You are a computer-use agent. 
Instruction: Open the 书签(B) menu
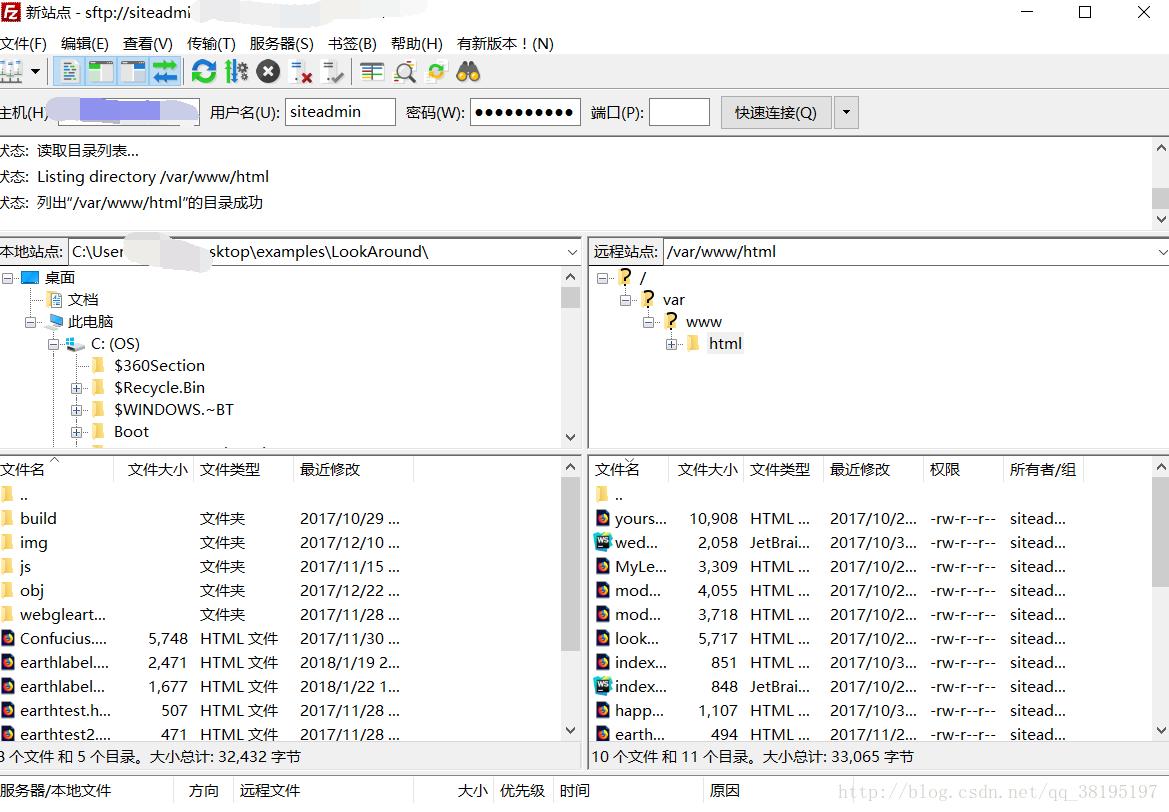coord(352,44)
